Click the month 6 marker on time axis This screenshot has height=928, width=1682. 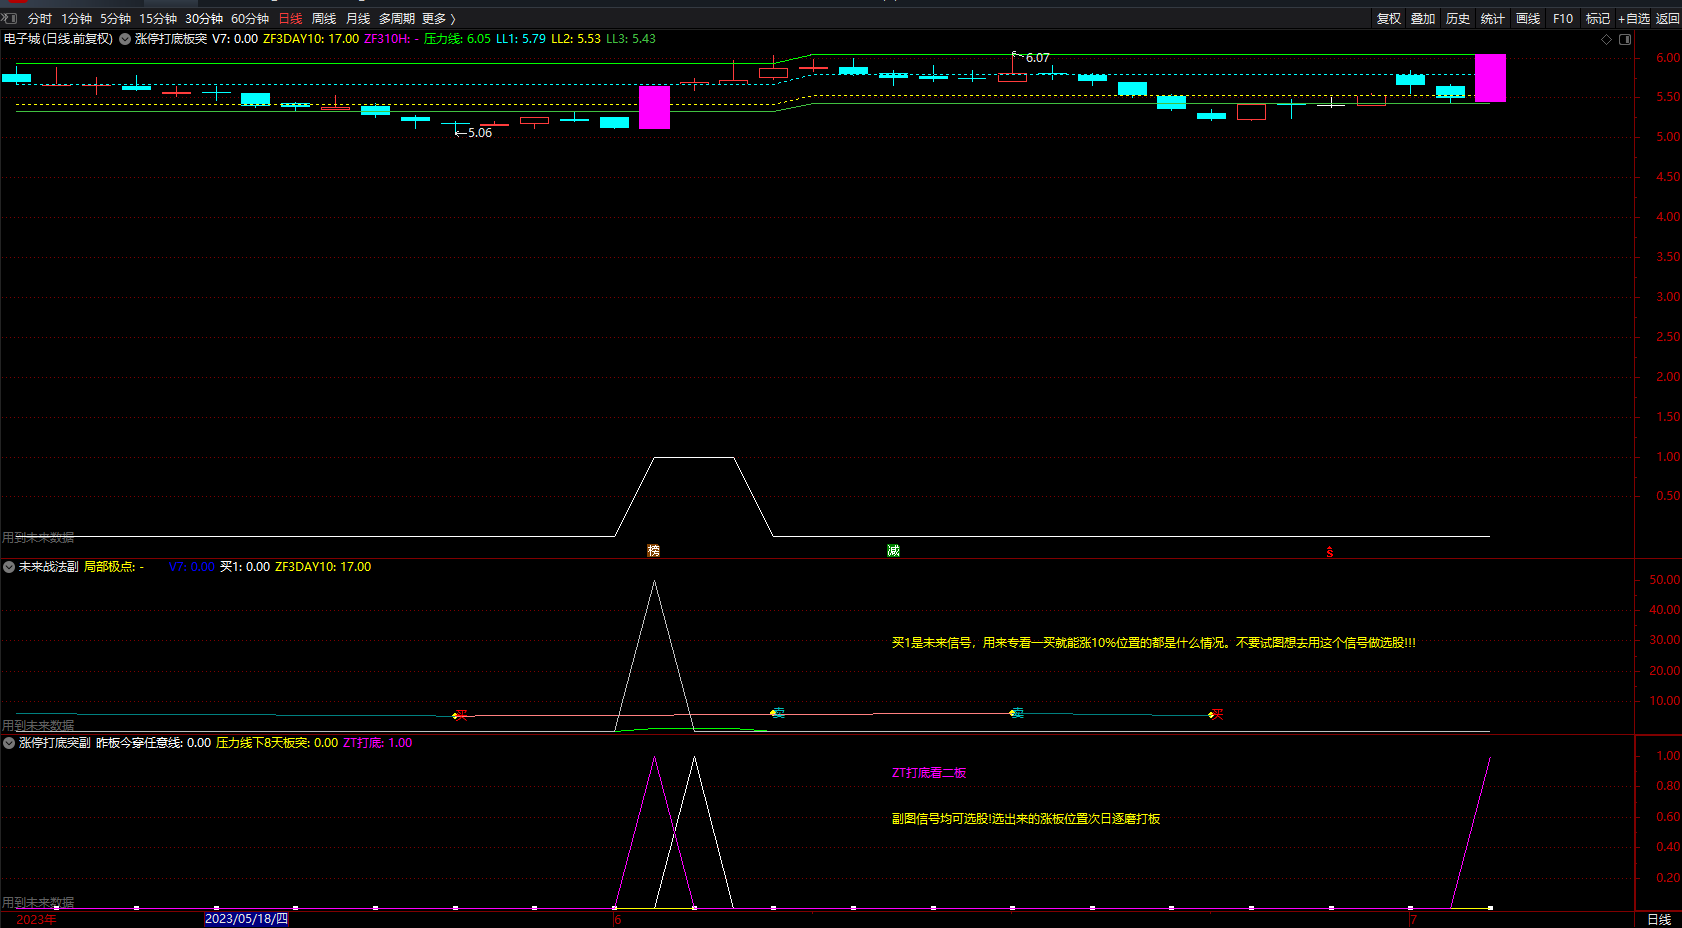pos(618,920)
